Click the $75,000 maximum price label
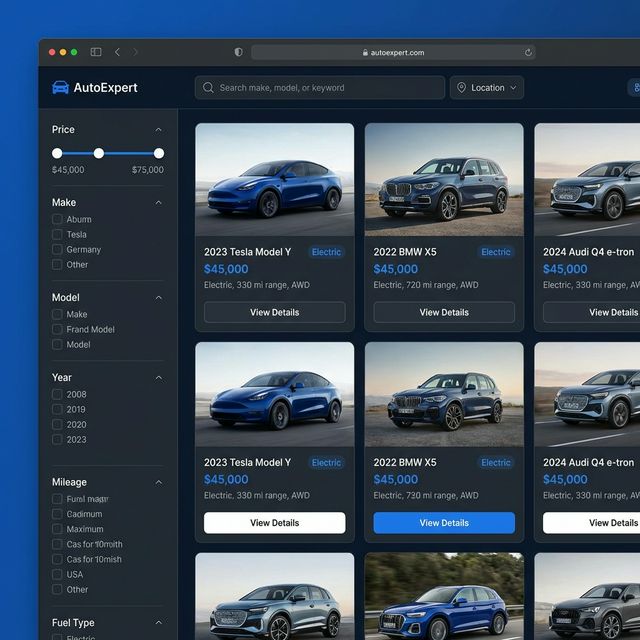The image size is (640, 640). click(x=148, y=170)
